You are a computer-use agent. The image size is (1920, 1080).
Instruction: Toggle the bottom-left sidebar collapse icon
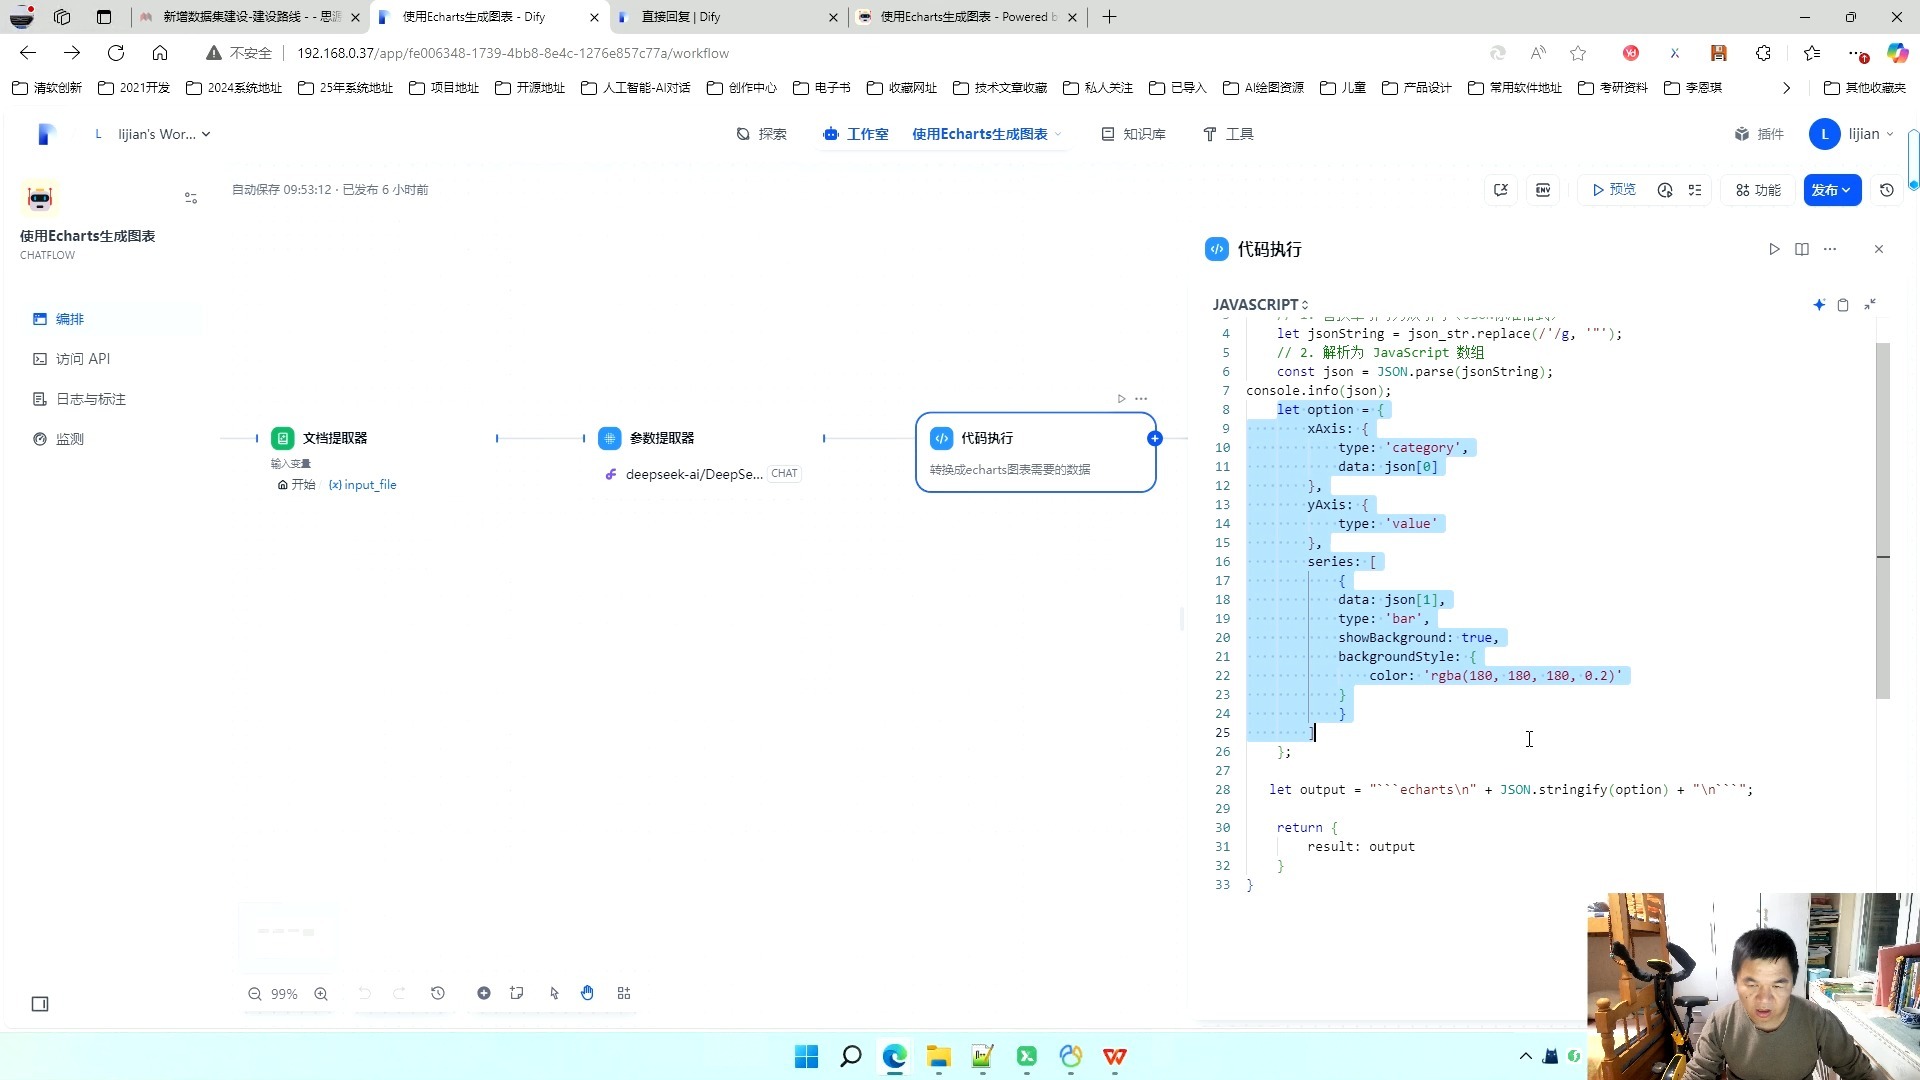[x=40, y=1004]
